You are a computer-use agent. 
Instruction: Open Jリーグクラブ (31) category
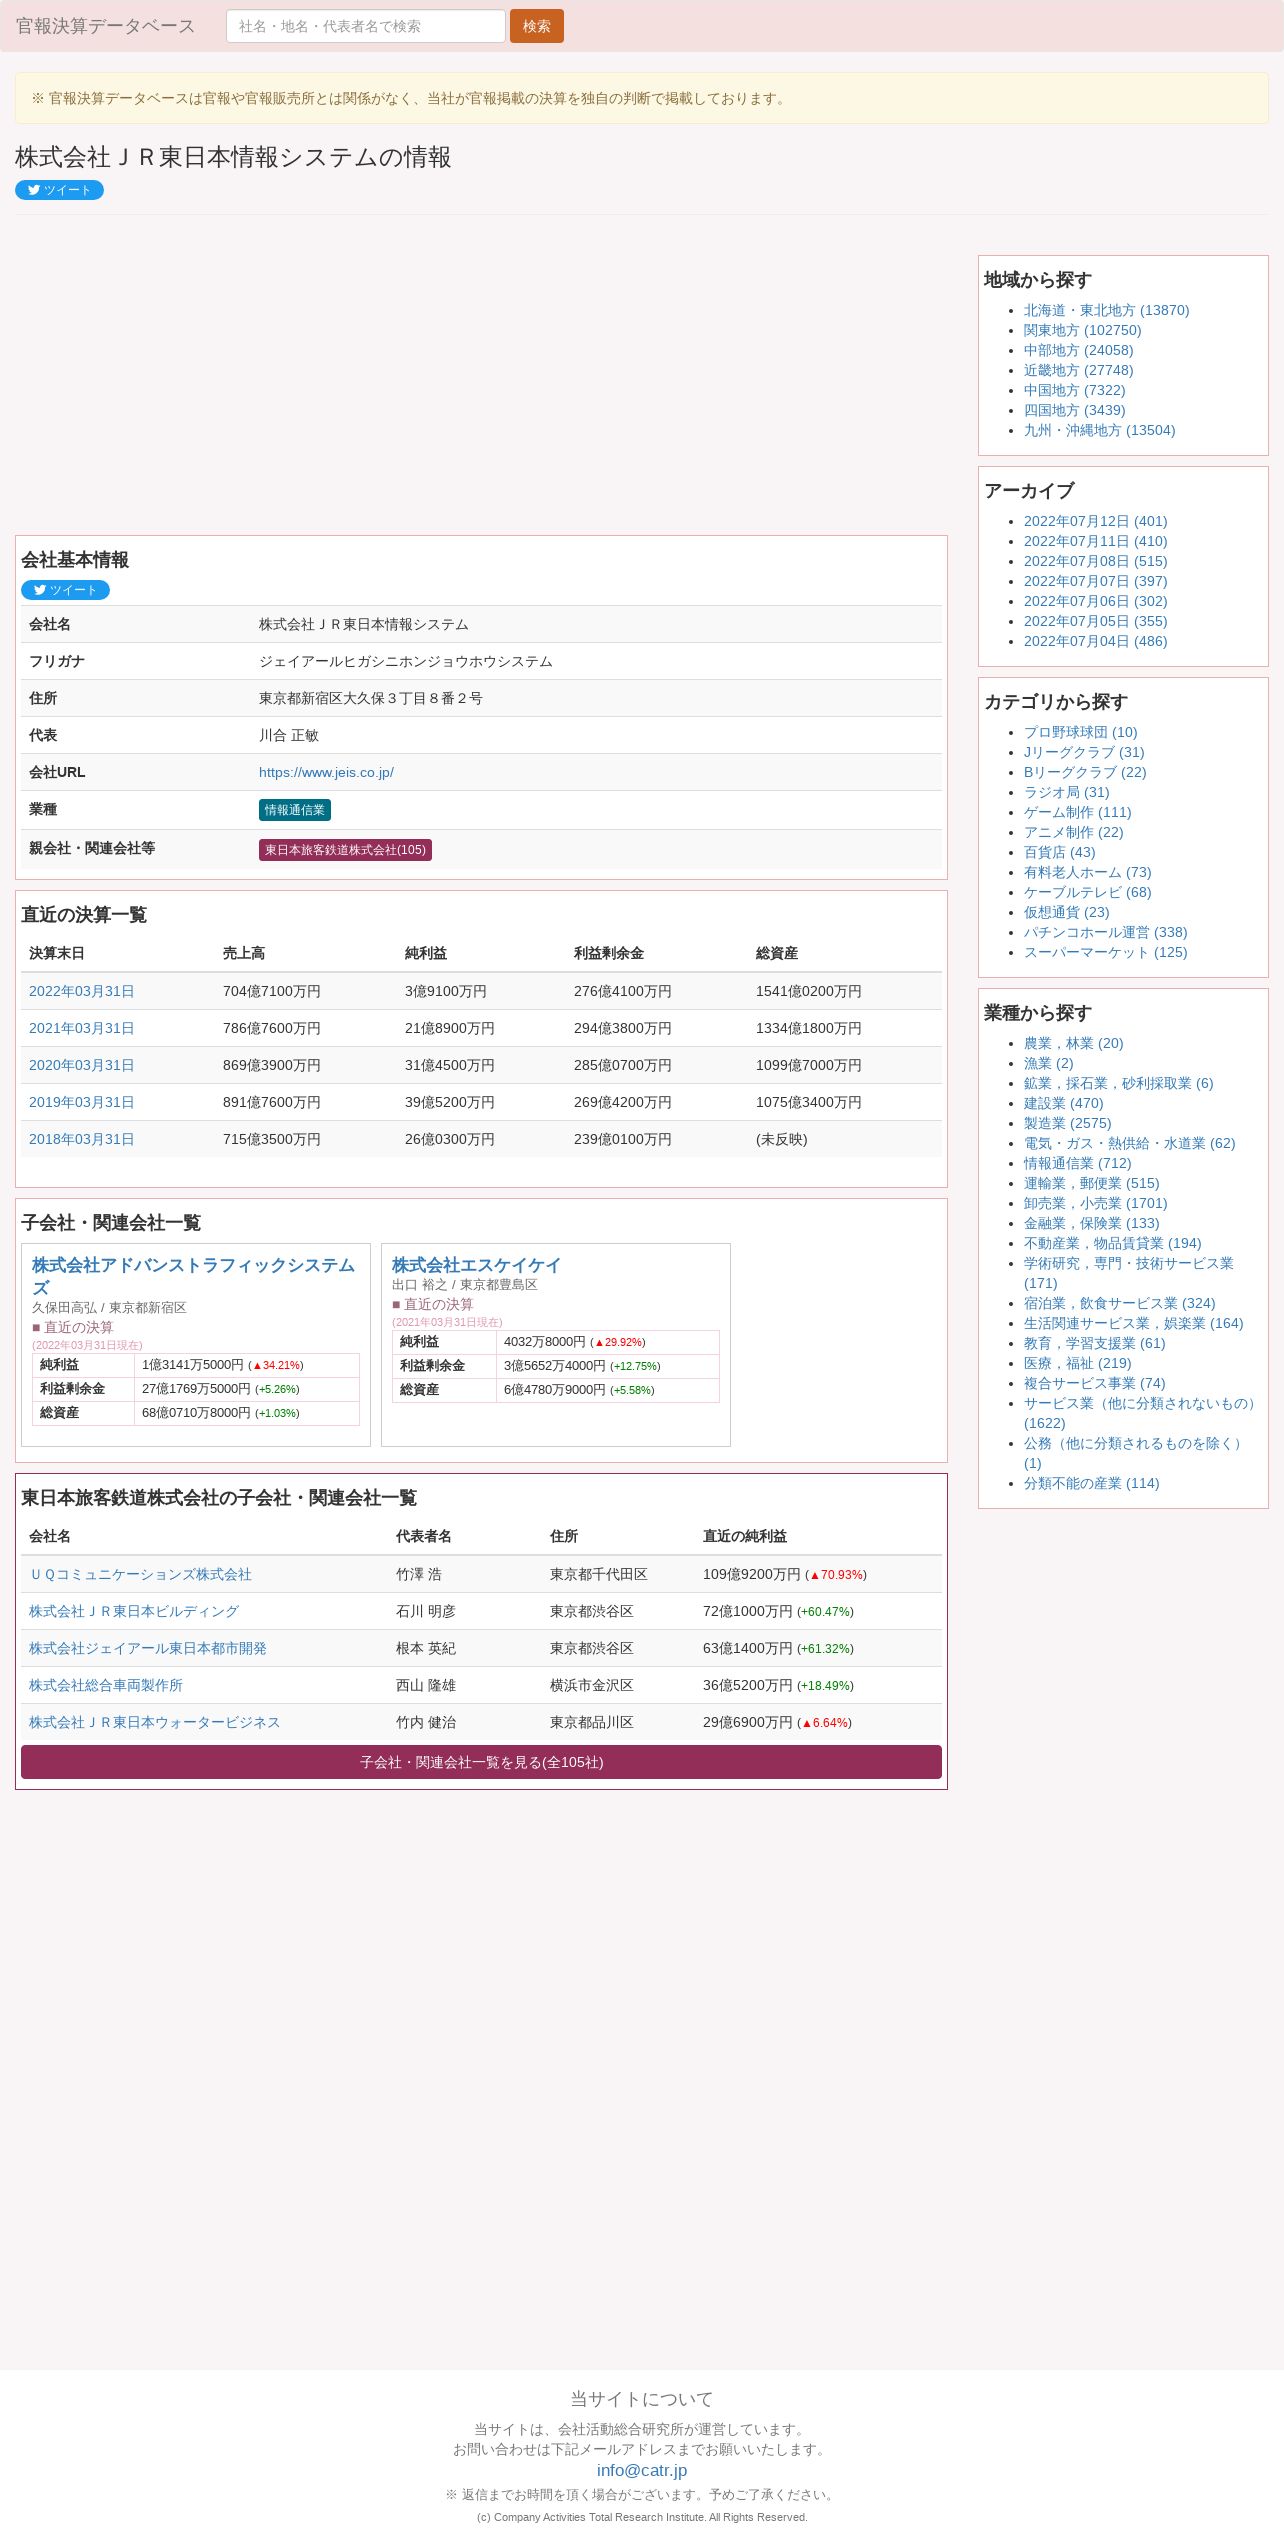1084,752
